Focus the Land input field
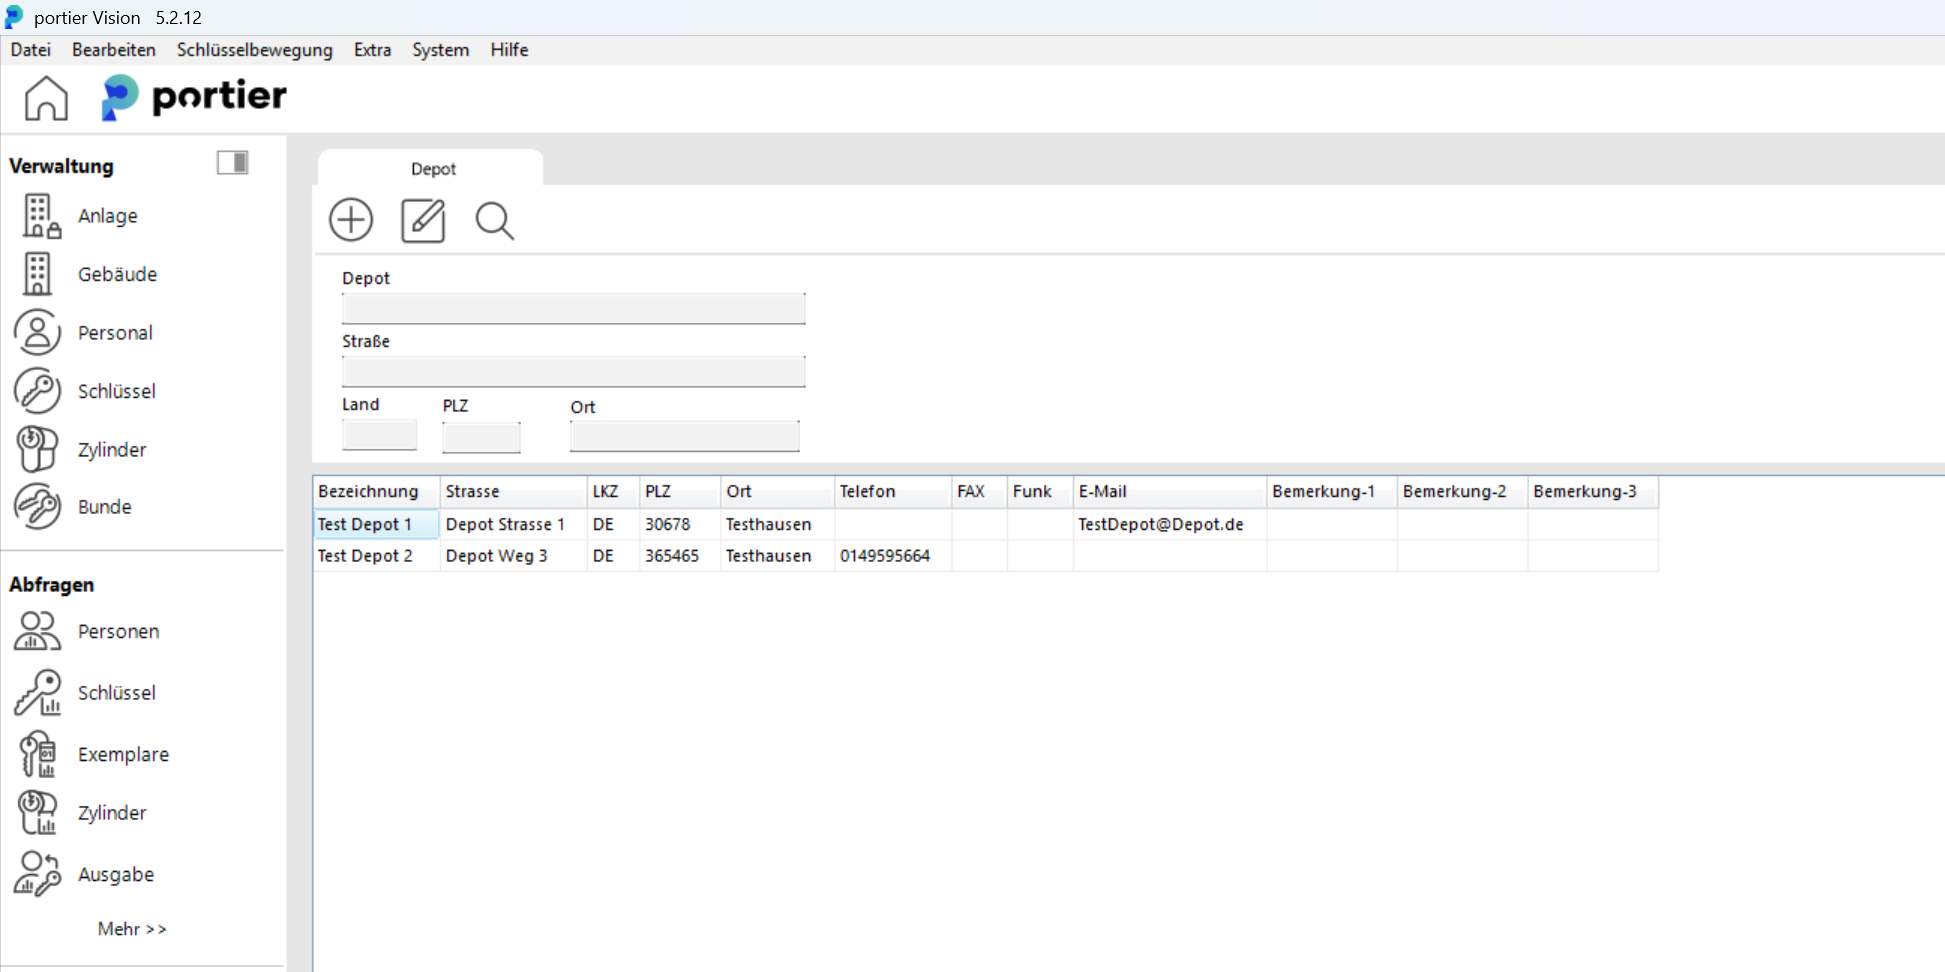Image resolution: width=1945 pixels, height=972 pixels. (379, 435)
